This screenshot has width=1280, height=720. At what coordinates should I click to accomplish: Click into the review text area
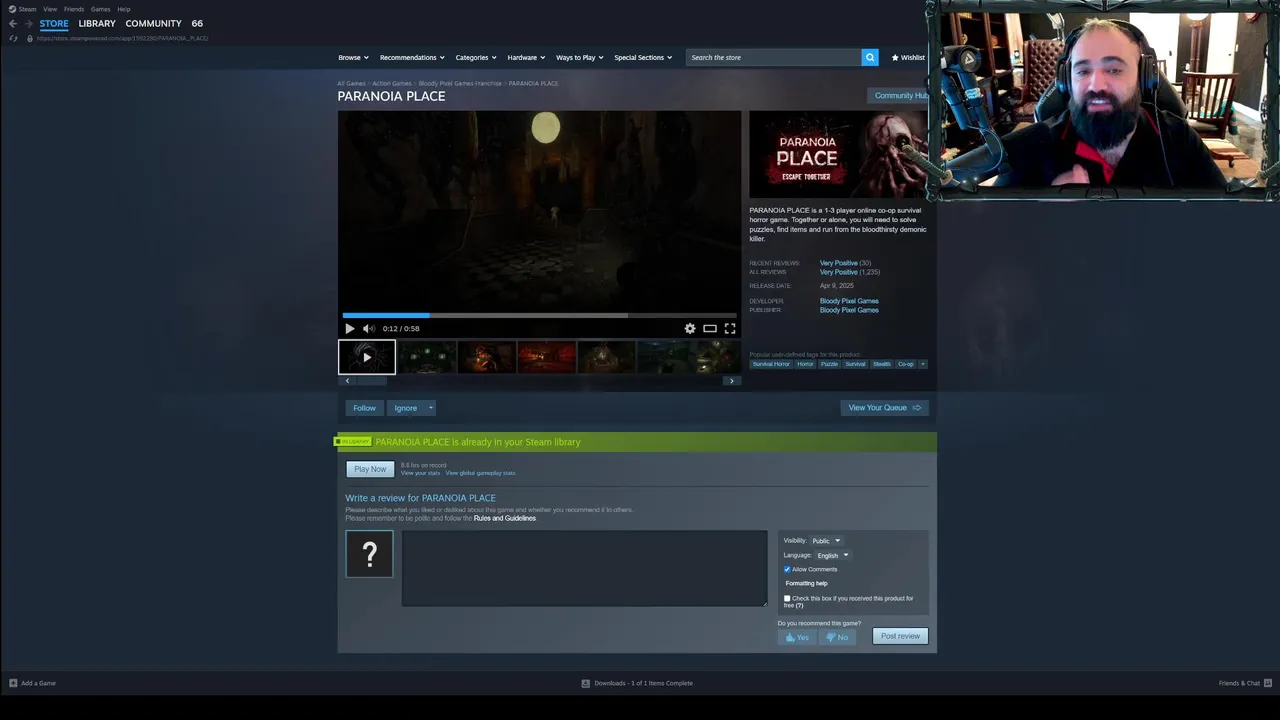pos(584,568)
